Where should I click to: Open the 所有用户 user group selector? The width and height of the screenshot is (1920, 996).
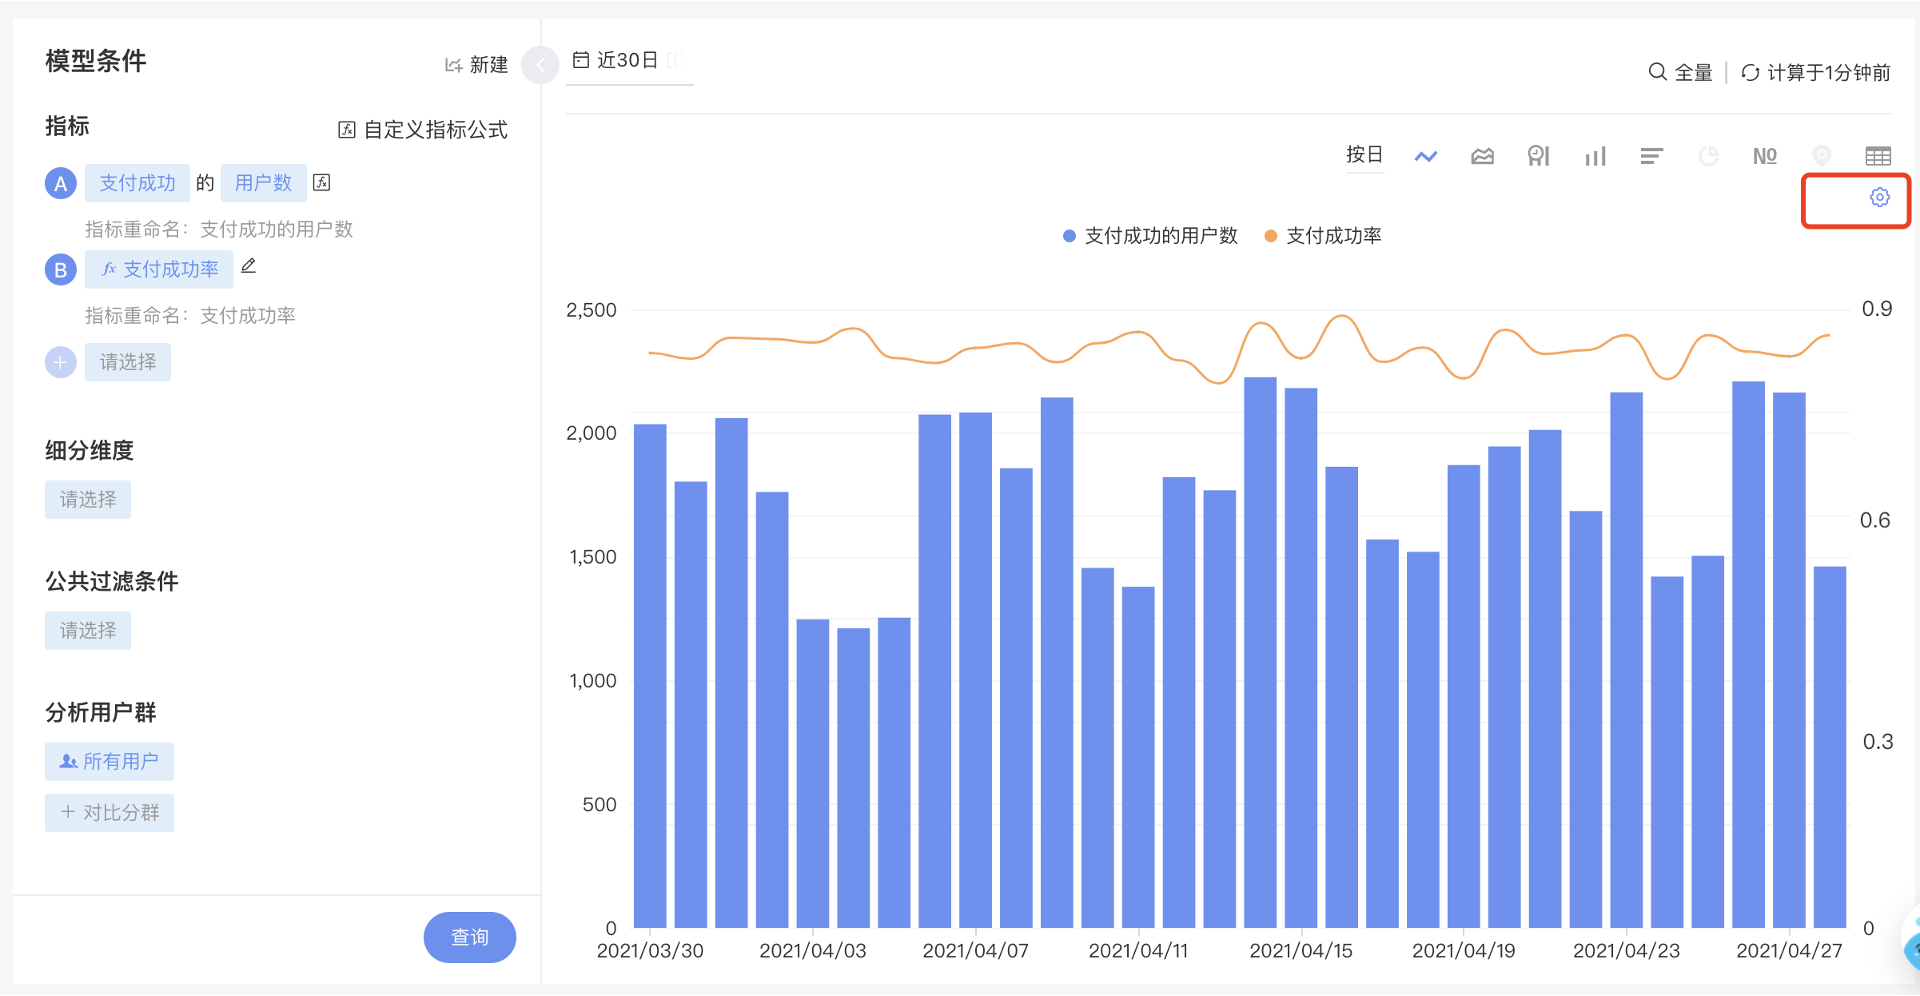[x=109, y=762]
